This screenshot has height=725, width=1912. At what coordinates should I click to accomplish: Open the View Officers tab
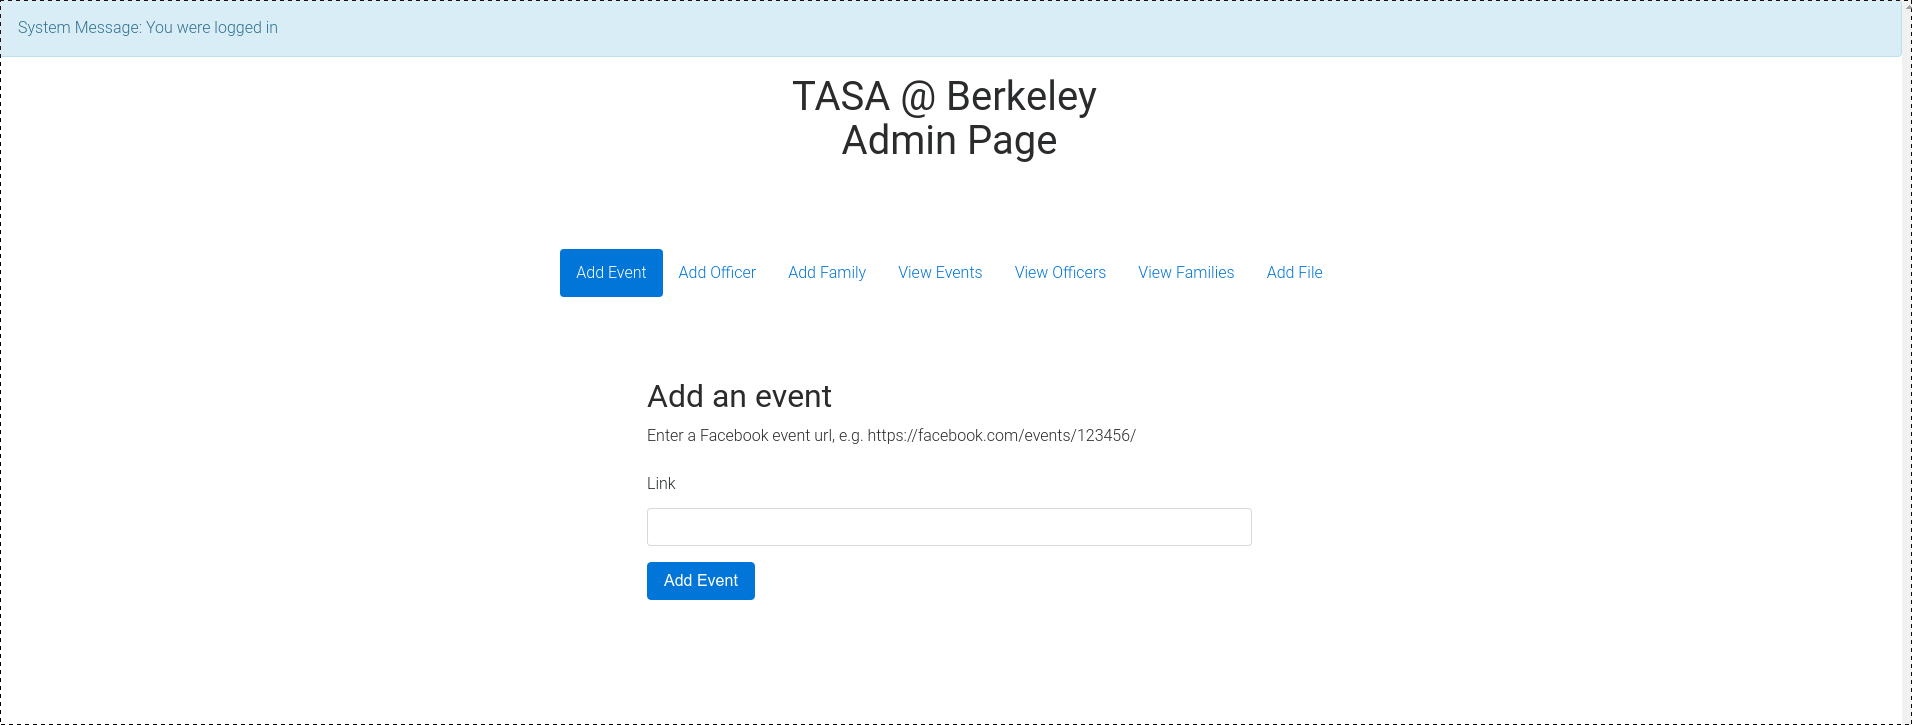coord(1059,273)
